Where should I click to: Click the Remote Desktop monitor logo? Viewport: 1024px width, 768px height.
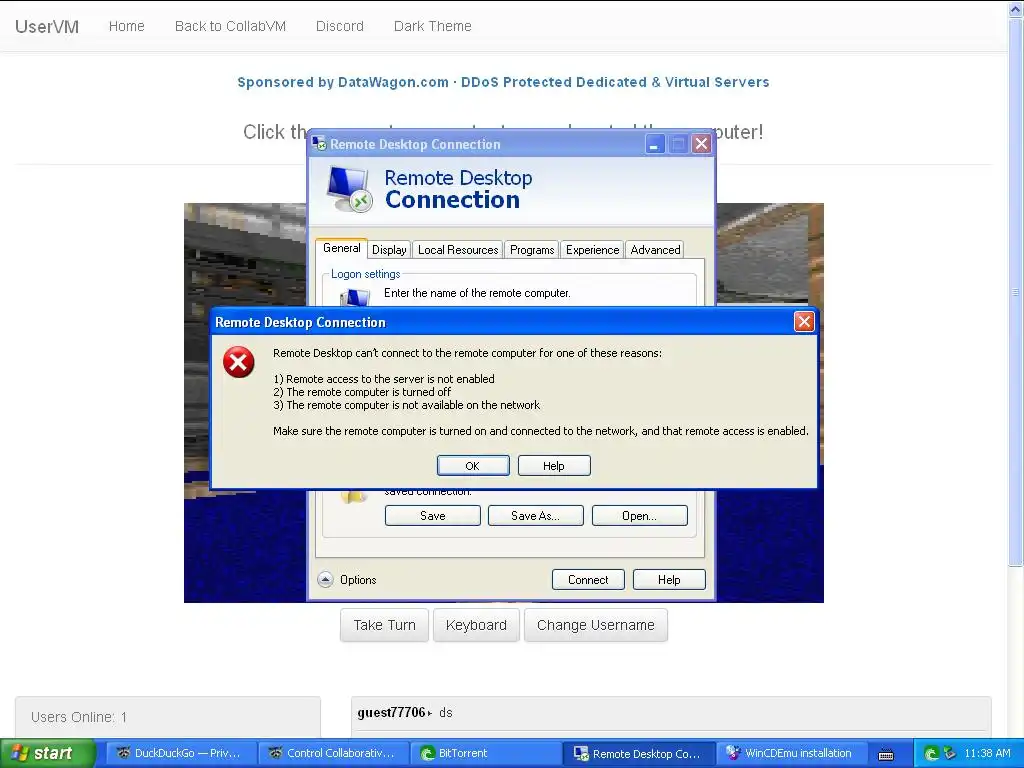tap(349, 189)
